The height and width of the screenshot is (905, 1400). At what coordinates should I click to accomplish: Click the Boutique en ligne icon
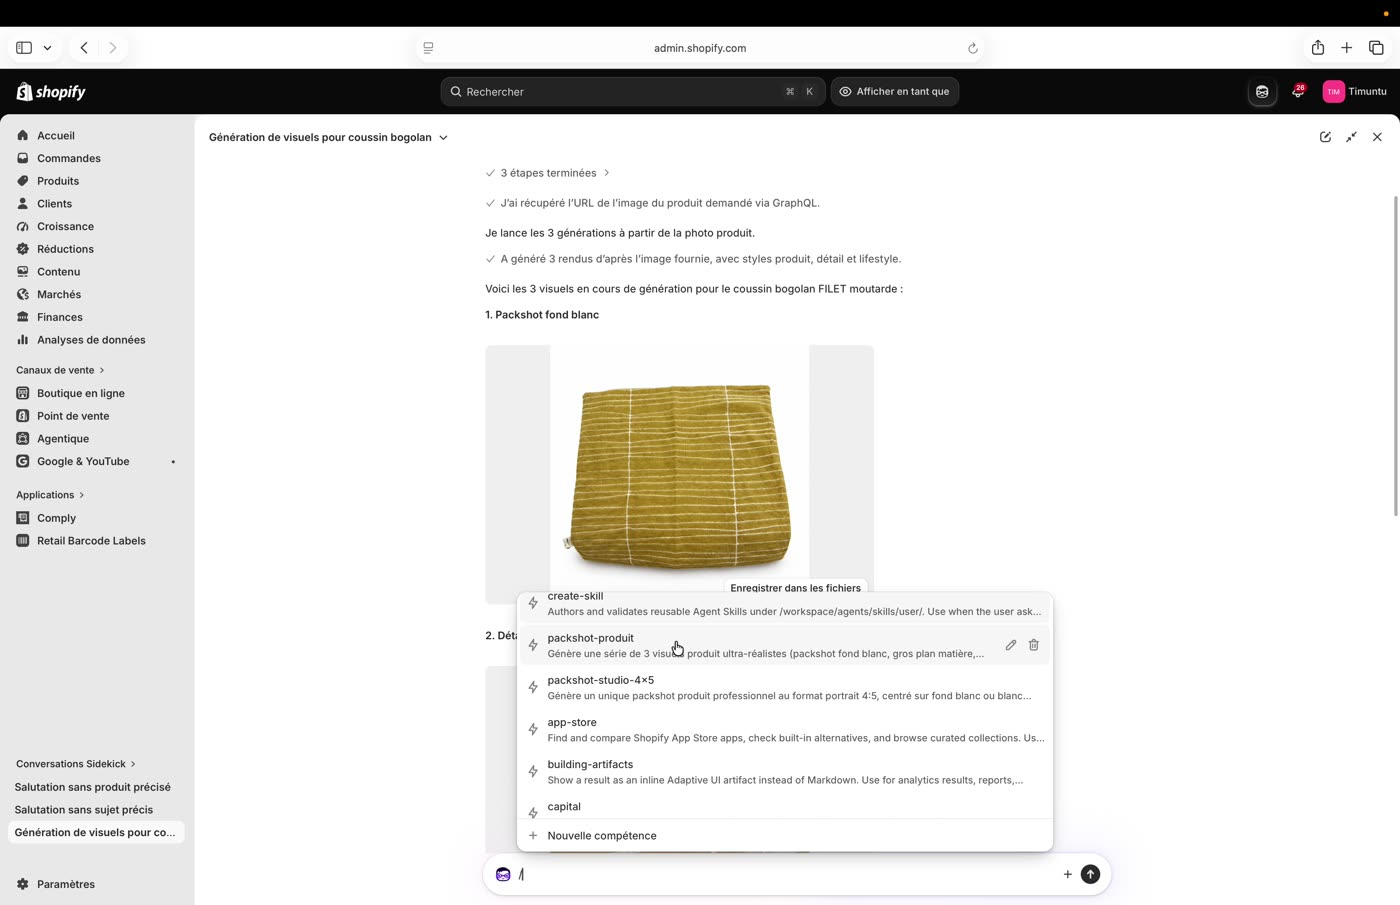pyautogui.click(x=23, y=393)
